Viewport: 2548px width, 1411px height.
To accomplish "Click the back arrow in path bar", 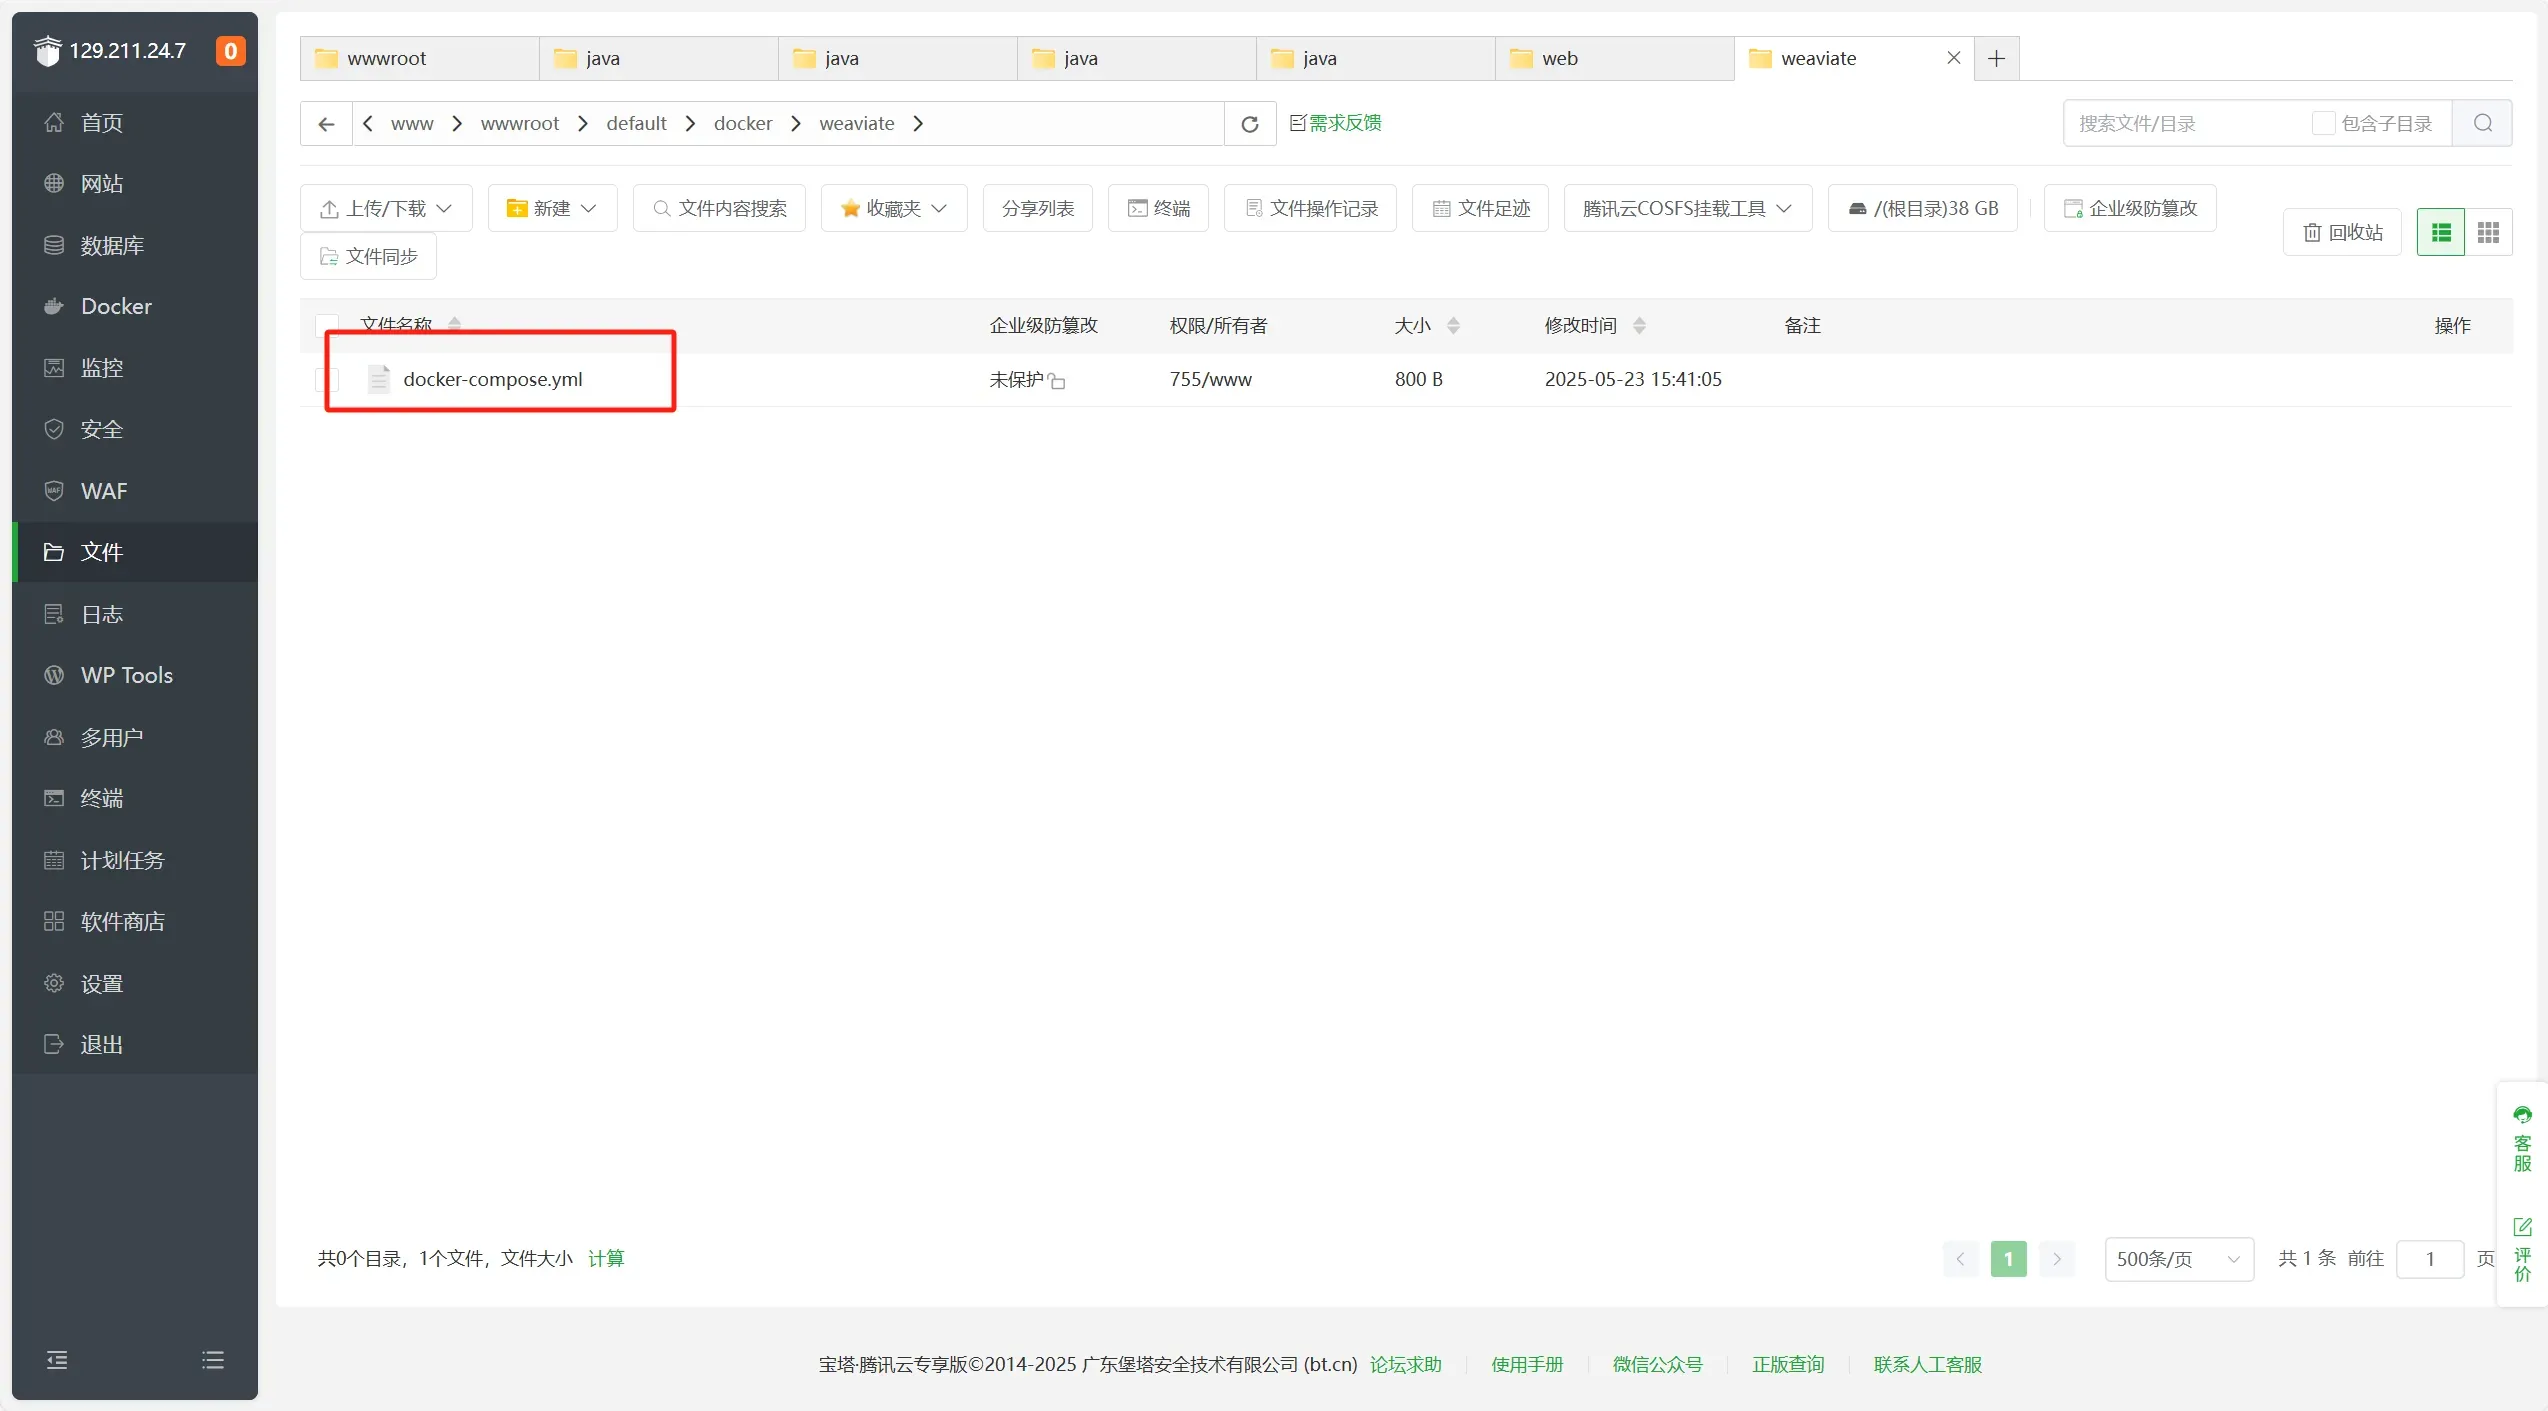I will (326, 124).
